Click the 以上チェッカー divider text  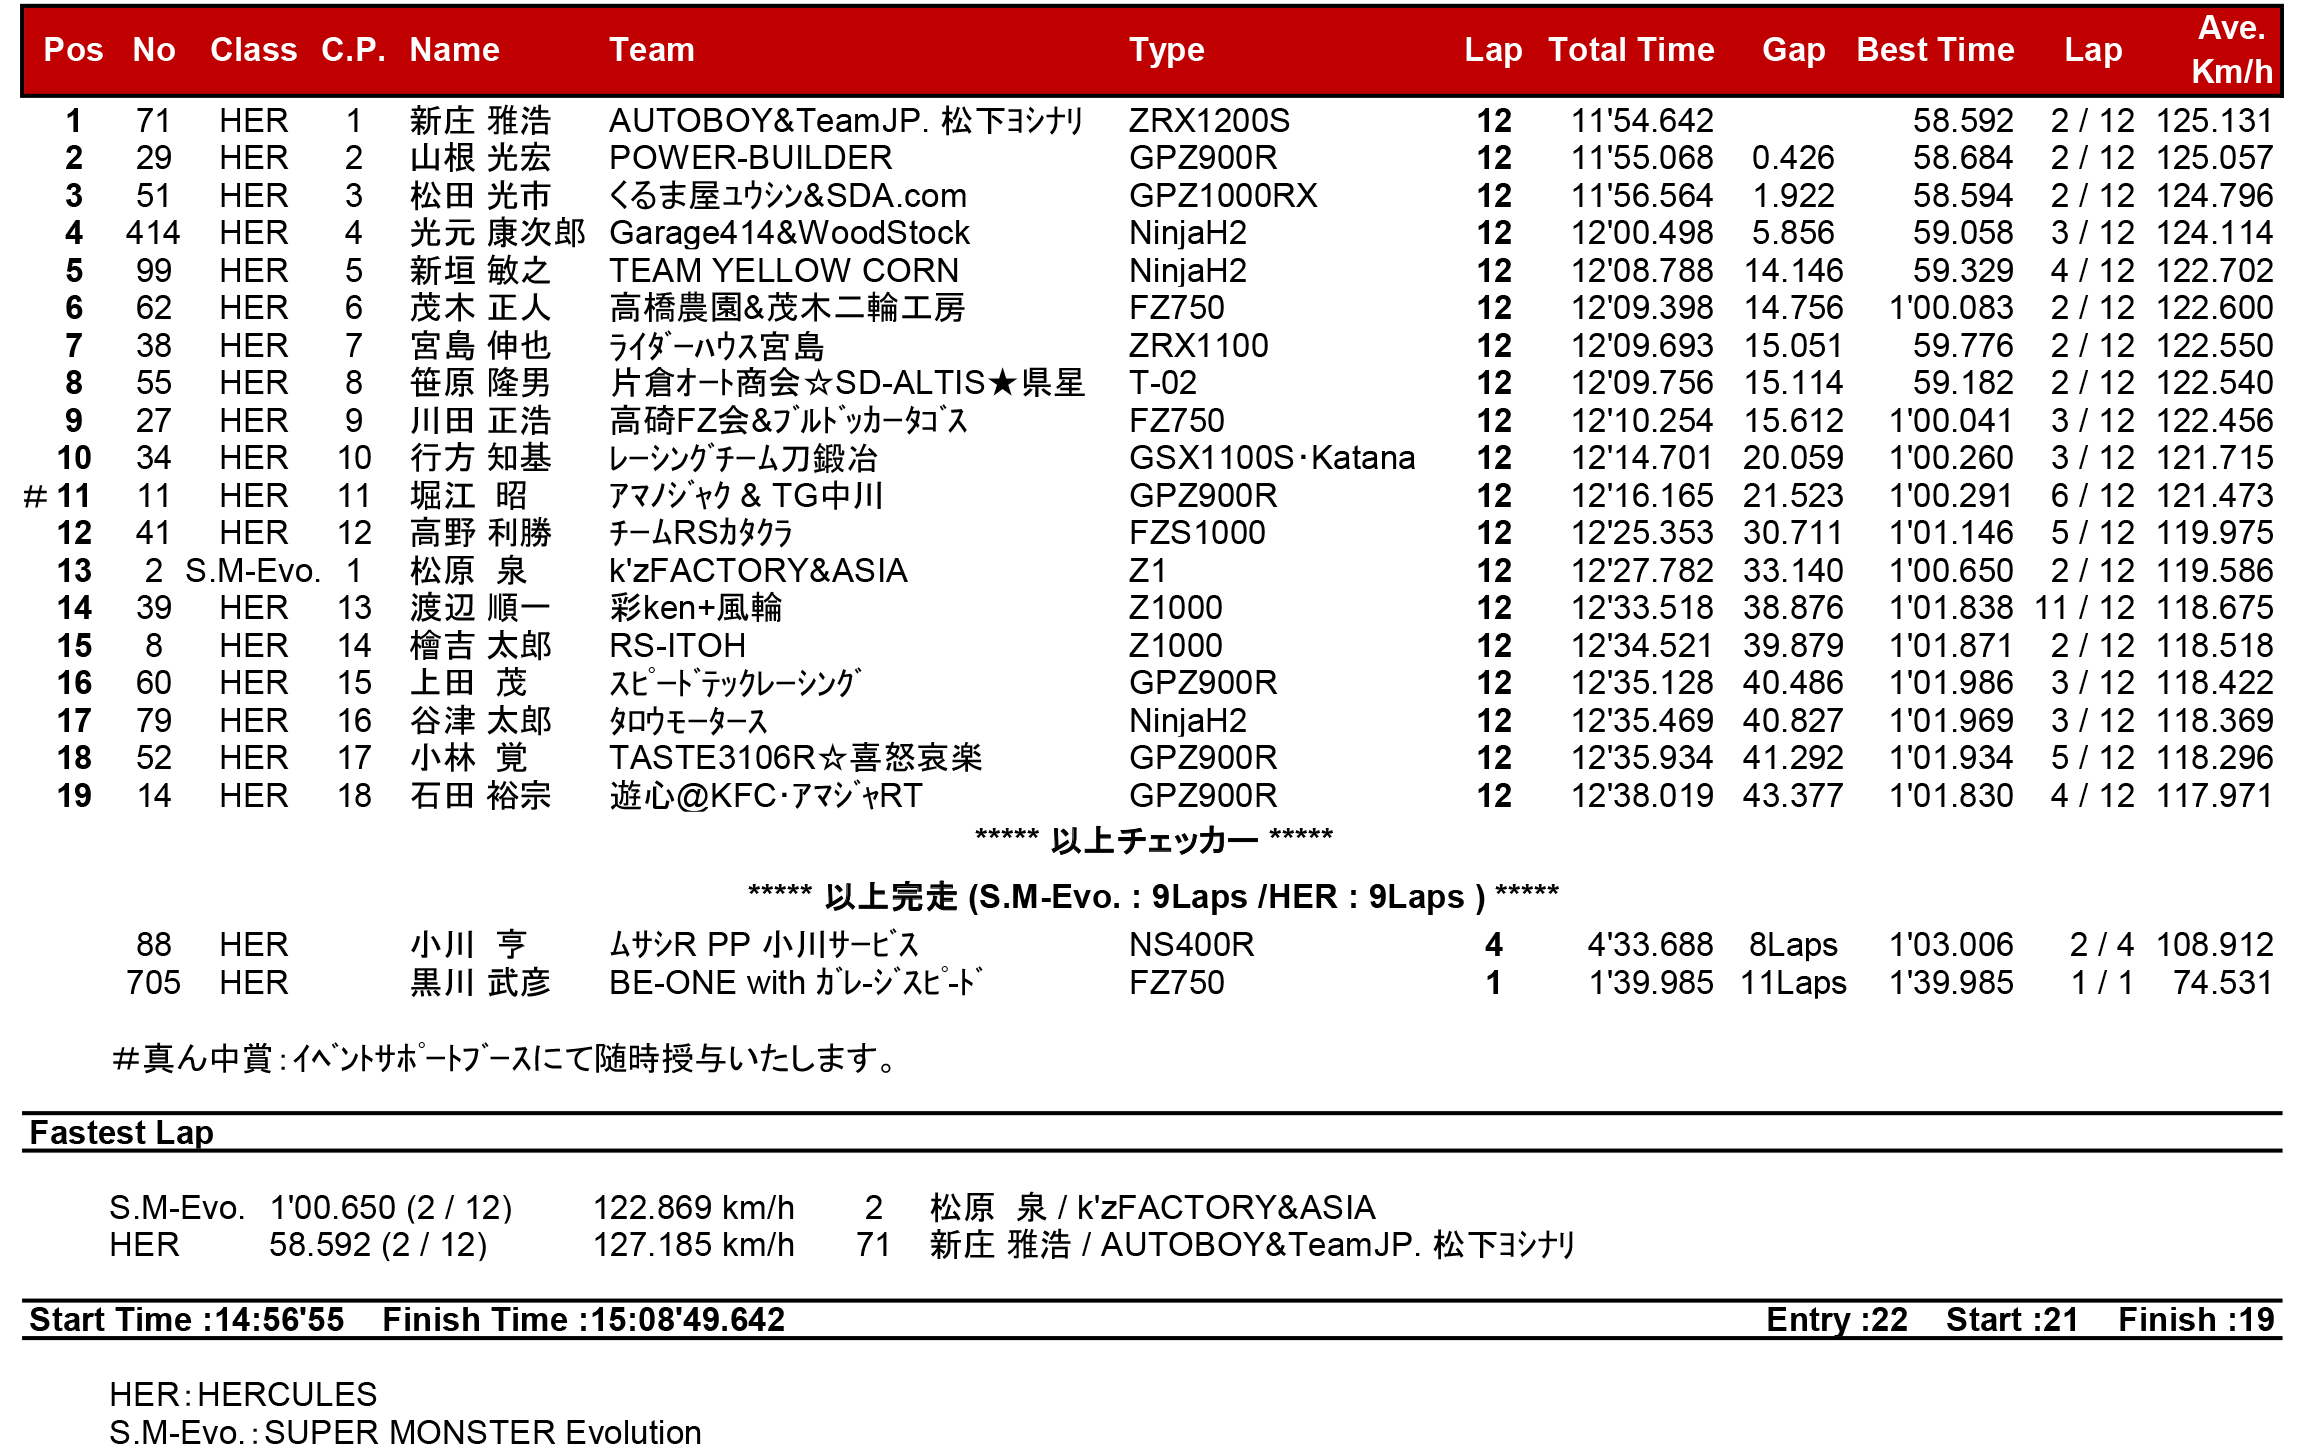1153,840
